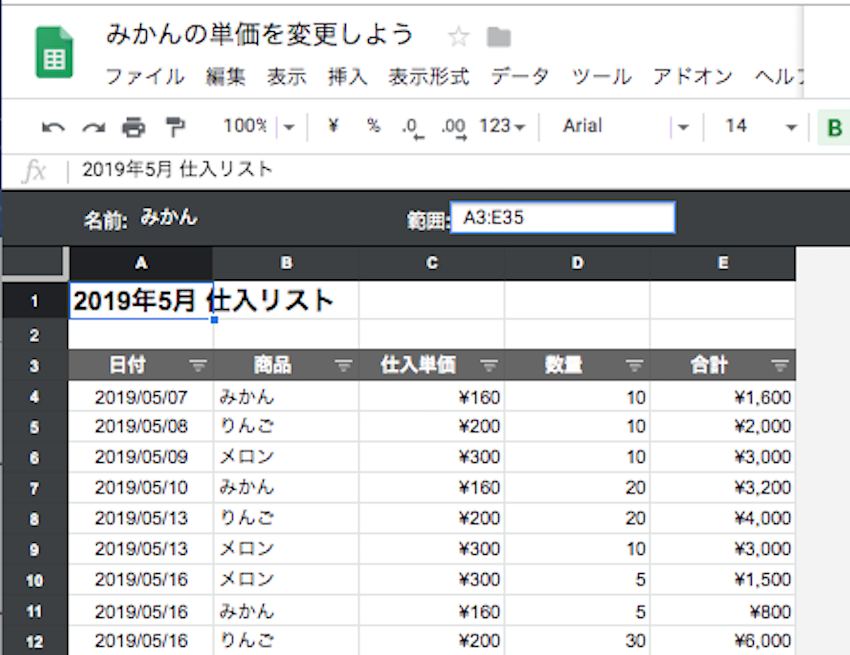This screenshot has height=655, width=850.
Task: Star the document with star icon
Action: click(x=459, y=38)
